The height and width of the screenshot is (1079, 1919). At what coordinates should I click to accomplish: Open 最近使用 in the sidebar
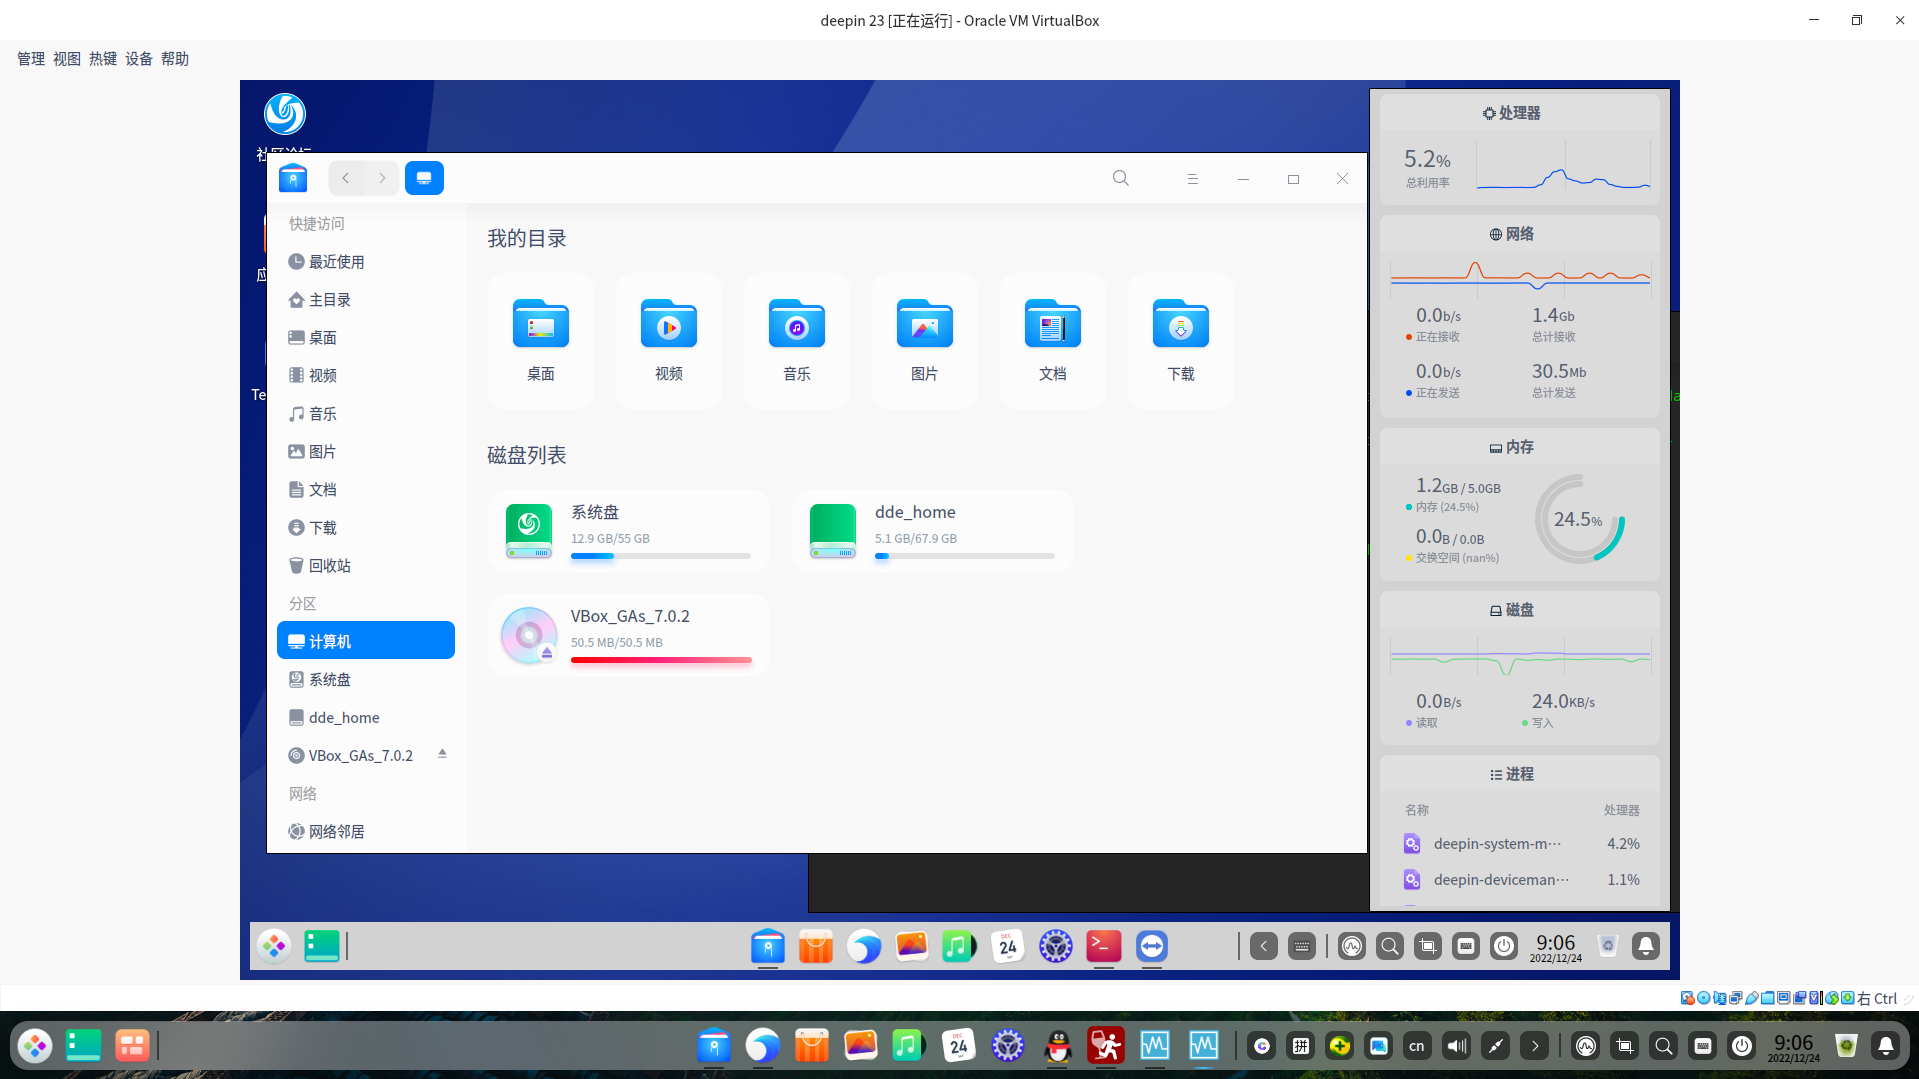[366, 262]
